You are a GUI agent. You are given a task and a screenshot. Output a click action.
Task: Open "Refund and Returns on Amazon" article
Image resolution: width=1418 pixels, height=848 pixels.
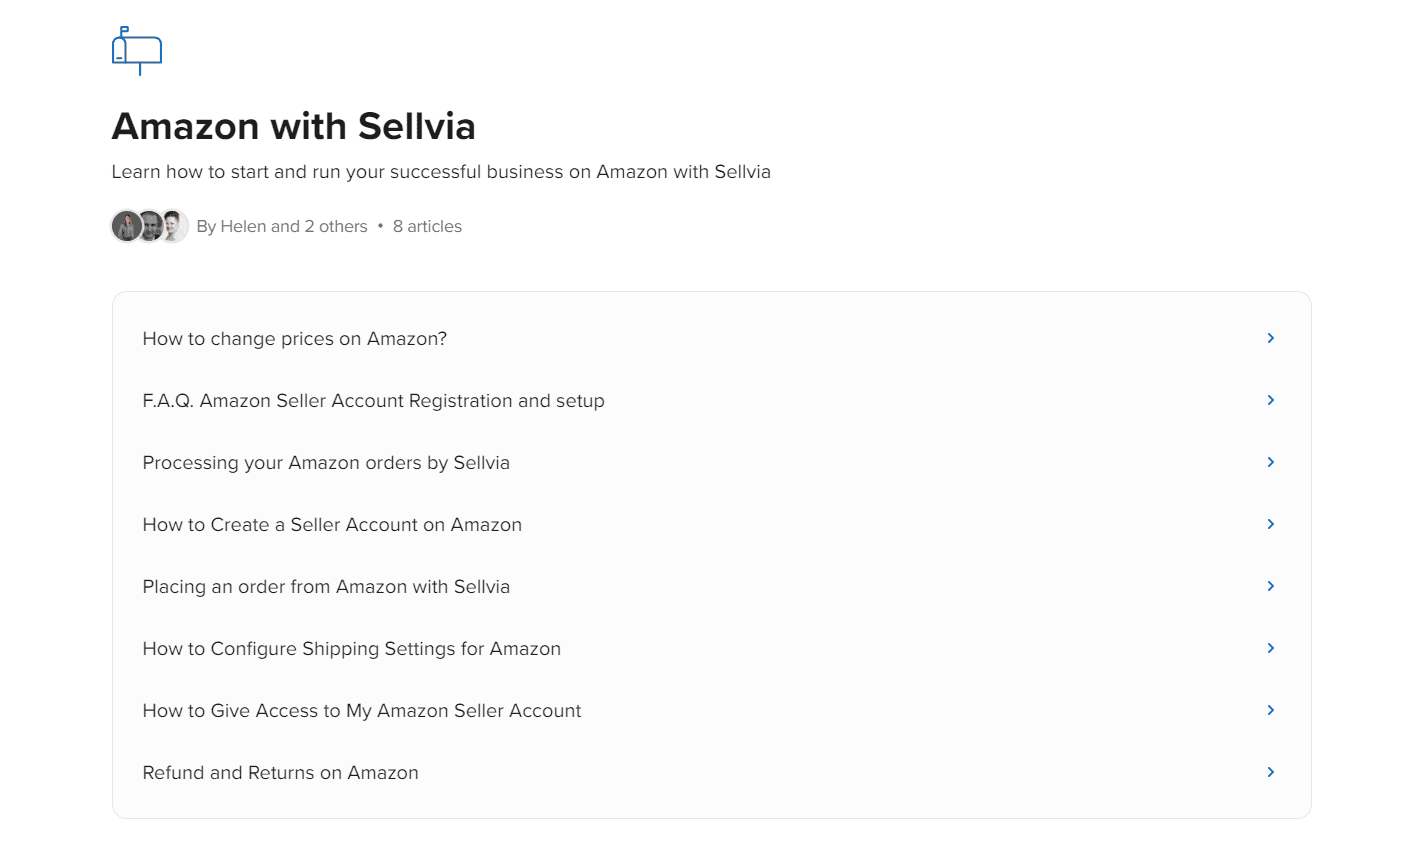pos(280,773)
